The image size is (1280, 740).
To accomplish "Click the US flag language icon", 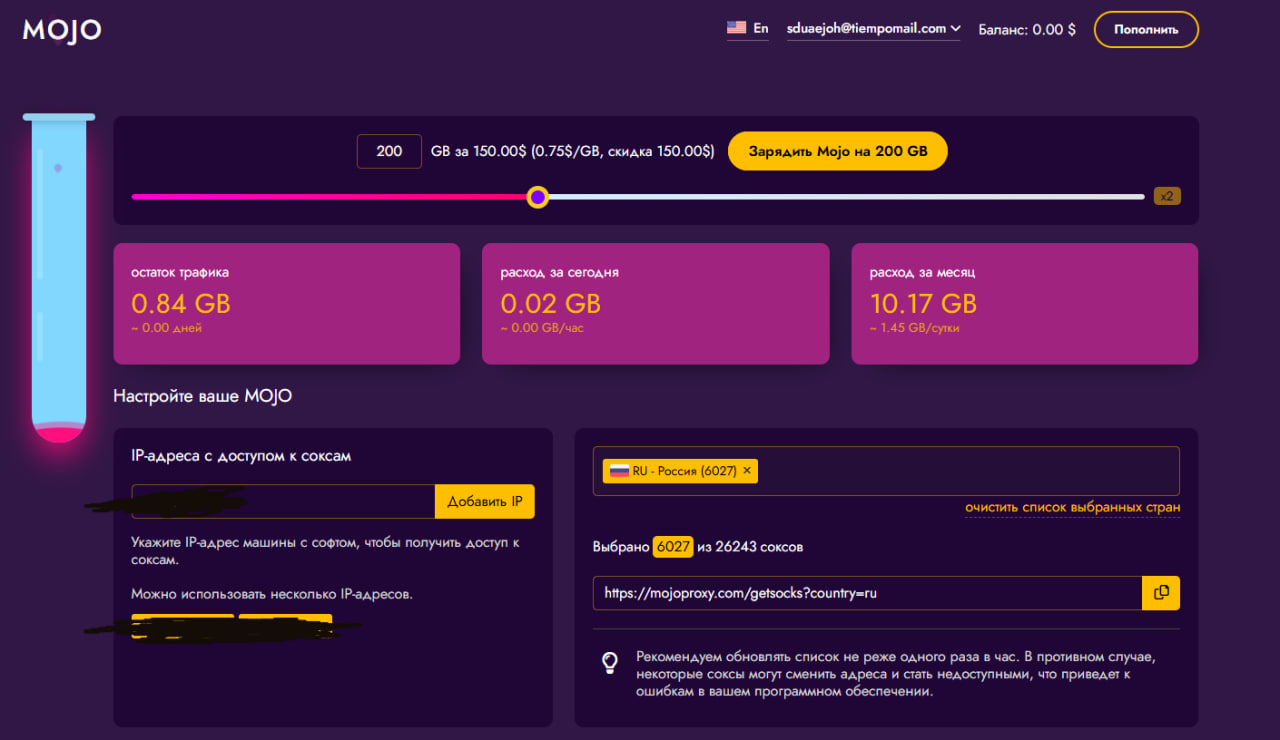I will [x=737, y=28].
